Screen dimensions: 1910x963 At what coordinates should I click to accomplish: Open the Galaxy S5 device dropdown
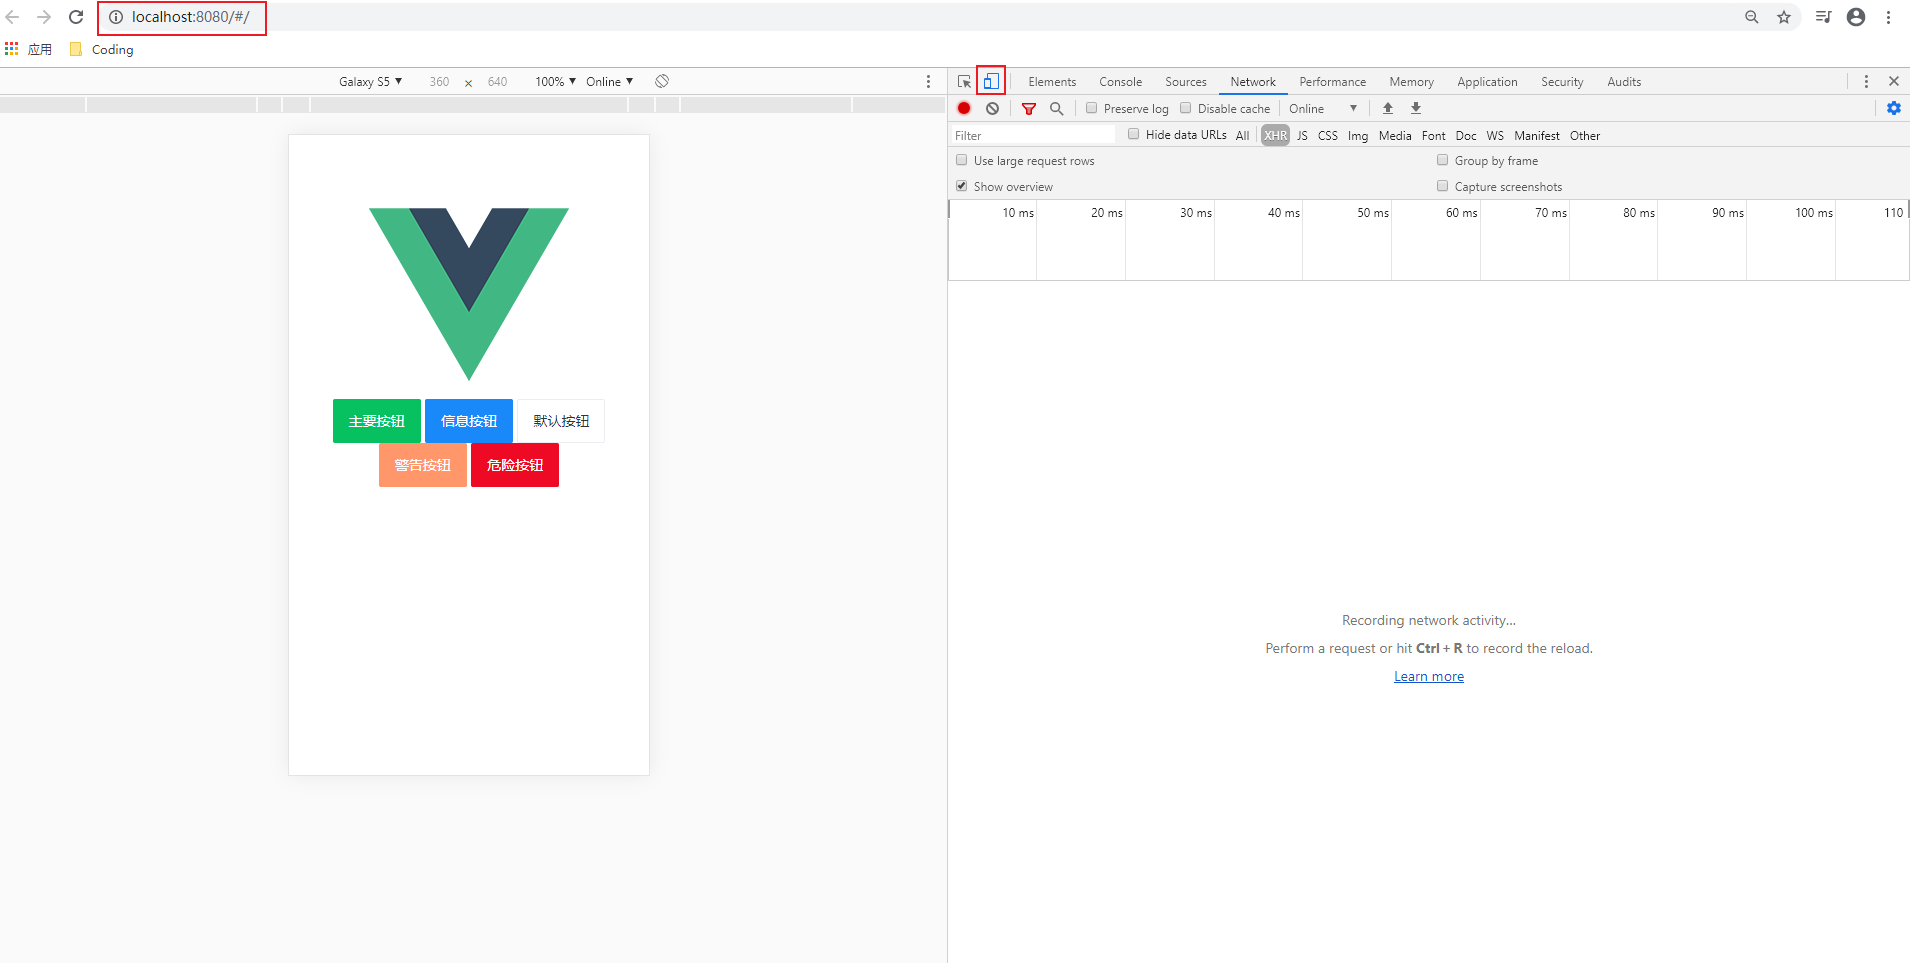369,81
